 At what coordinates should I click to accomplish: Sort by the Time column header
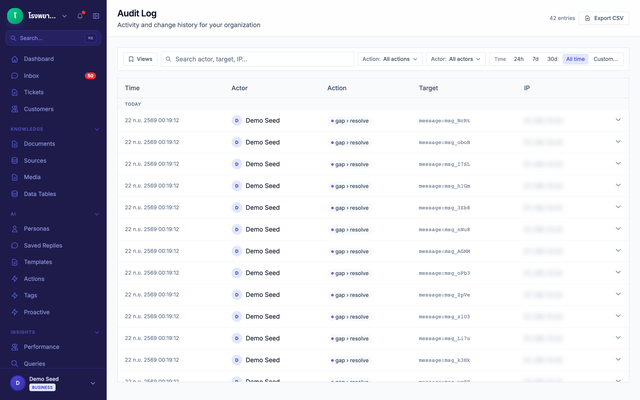click(132, 88)
